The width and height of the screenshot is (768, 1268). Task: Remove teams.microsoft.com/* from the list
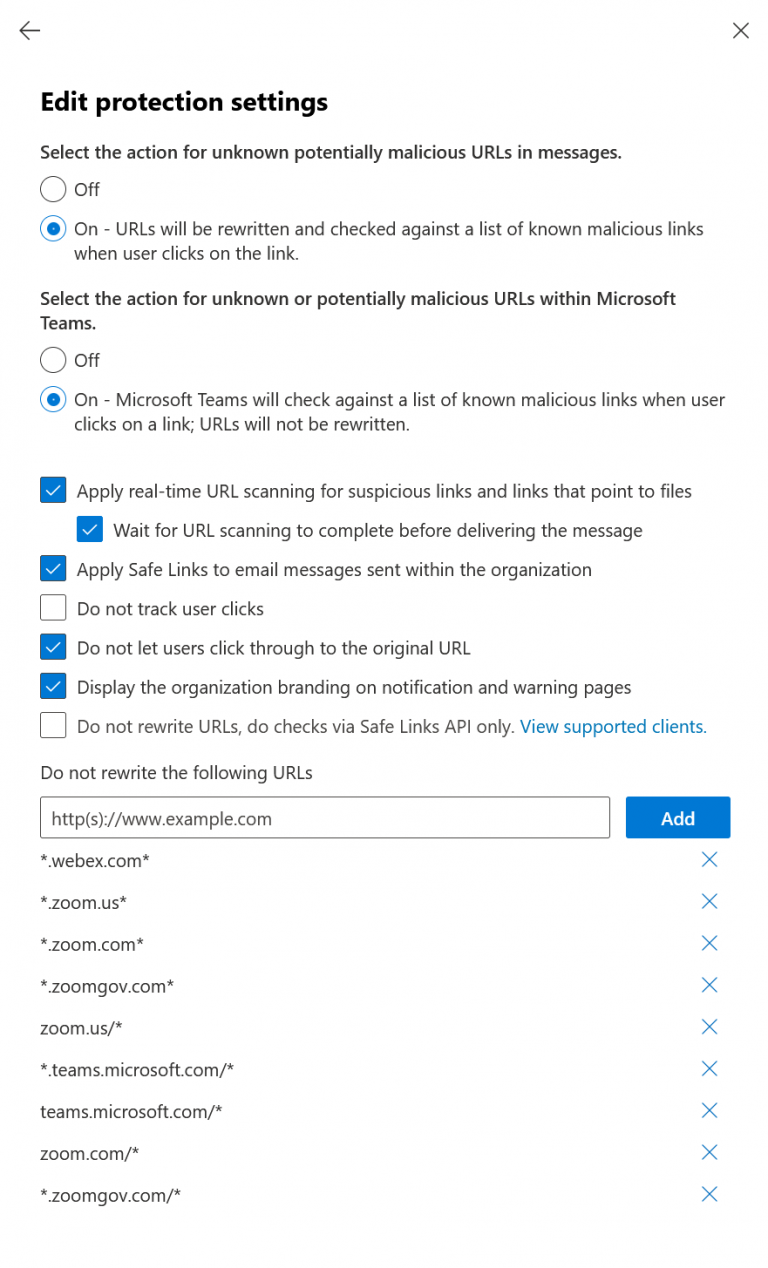pos(710,1110)
